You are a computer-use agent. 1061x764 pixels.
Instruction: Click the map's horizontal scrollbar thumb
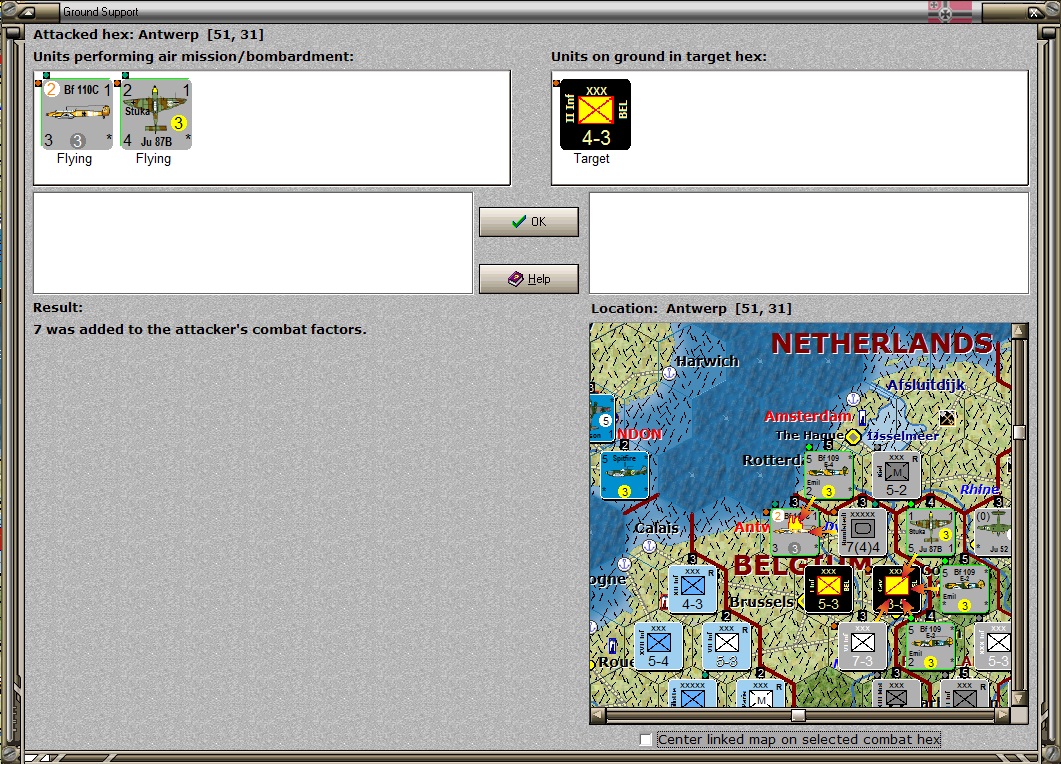[x=798, y=715]
